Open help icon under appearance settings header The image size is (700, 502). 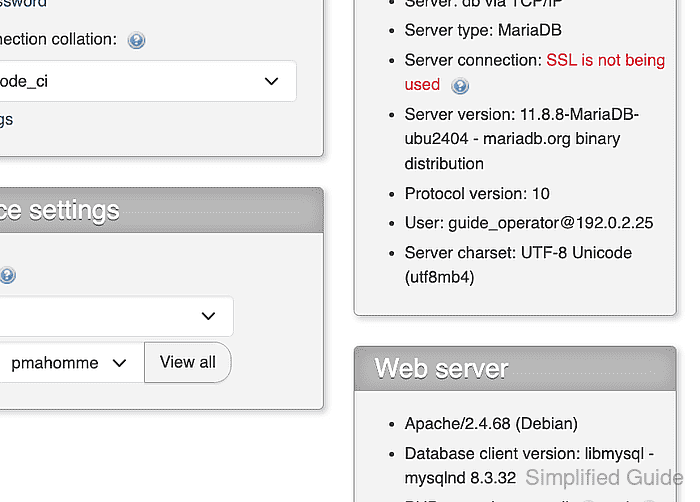point(7,275)
